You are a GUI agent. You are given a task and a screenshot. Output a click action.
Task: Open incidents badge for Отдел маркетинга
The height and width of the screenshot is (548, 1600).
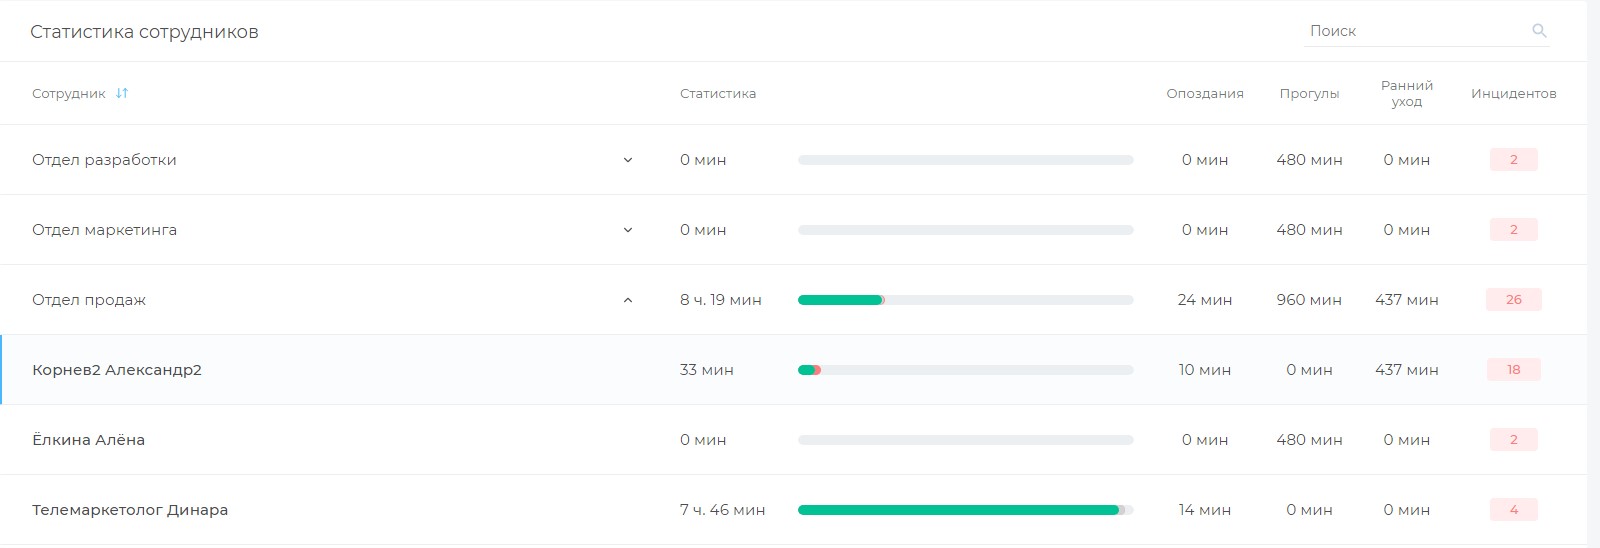point(1514,230)
